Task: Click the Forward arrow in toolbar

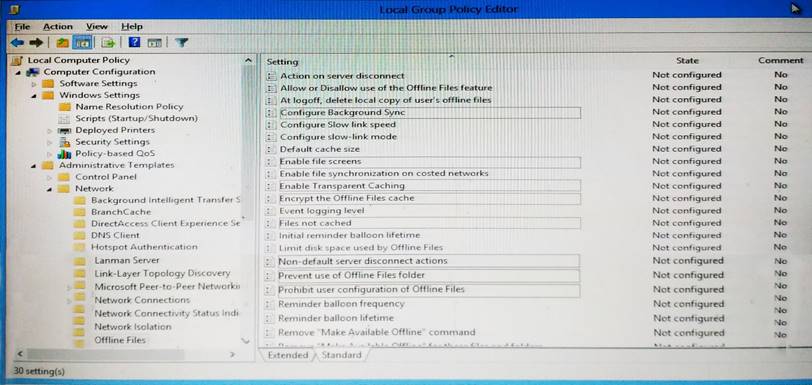Action: pos(35,42)
